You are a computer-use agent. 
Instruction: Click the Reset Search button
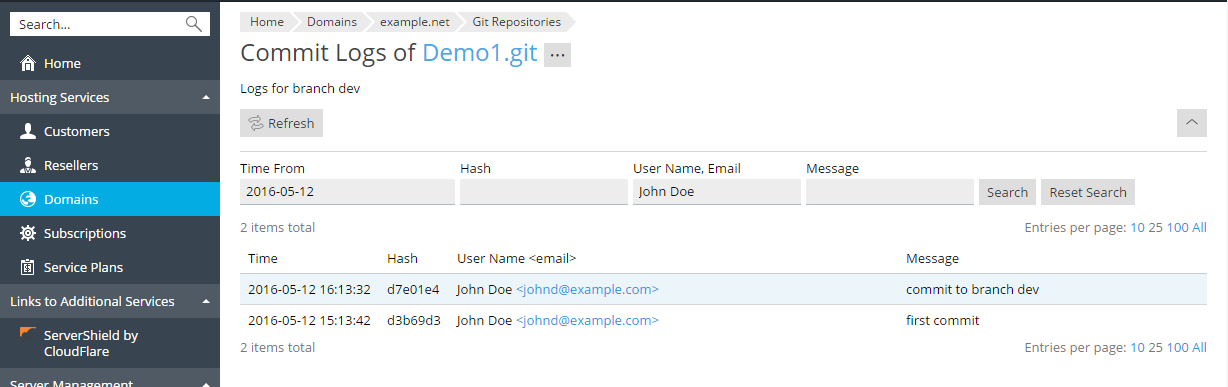tap(1088, 192)
